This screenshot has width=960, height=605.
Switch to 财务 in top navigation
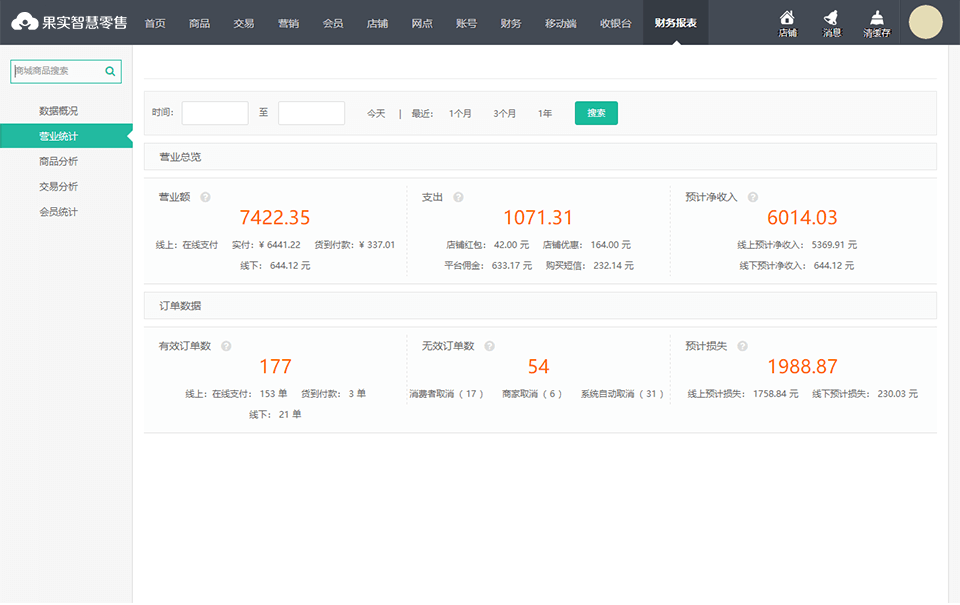point(510,23)
